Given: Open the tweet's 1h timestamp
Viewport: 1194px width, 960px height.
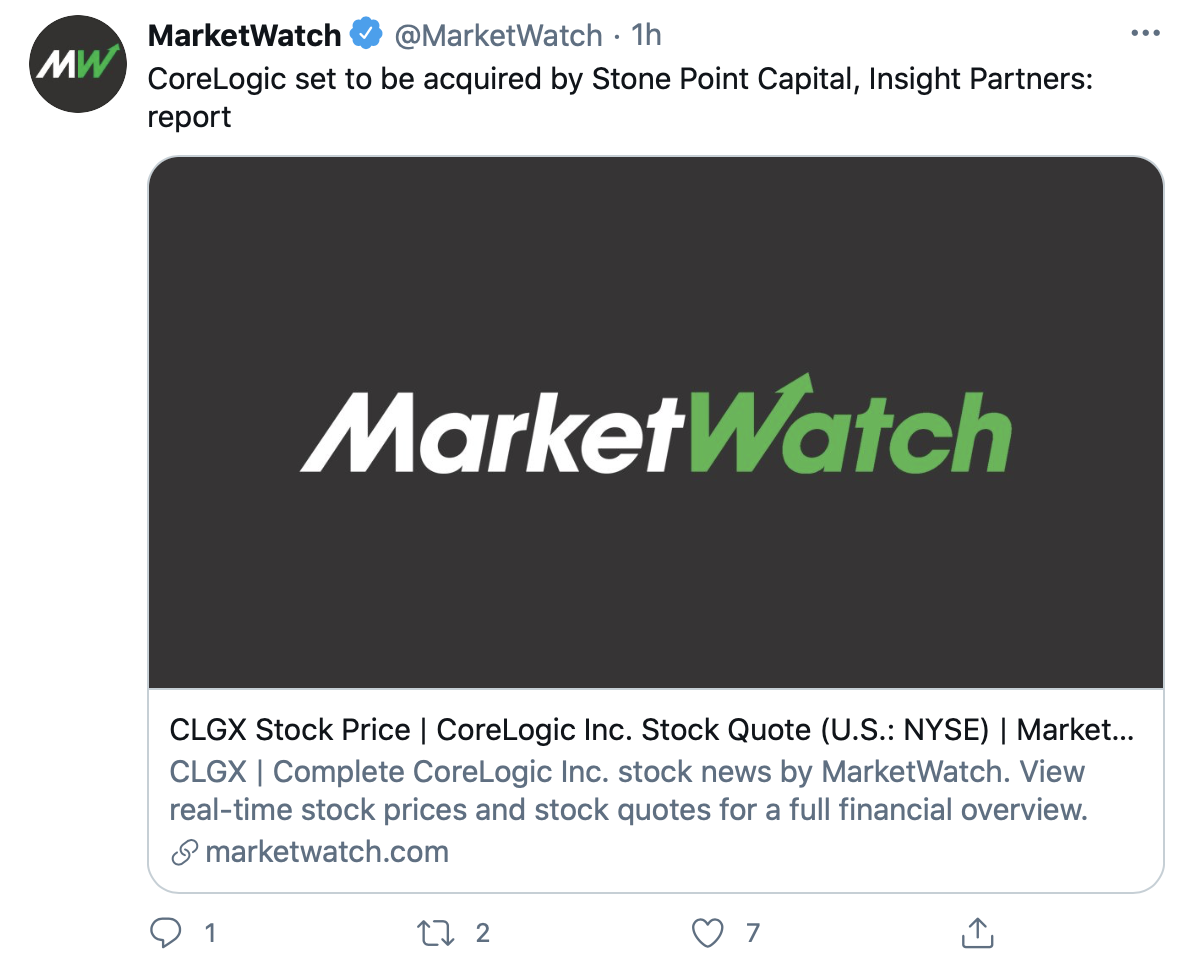Looking at the screenshot, I should 646,36.
